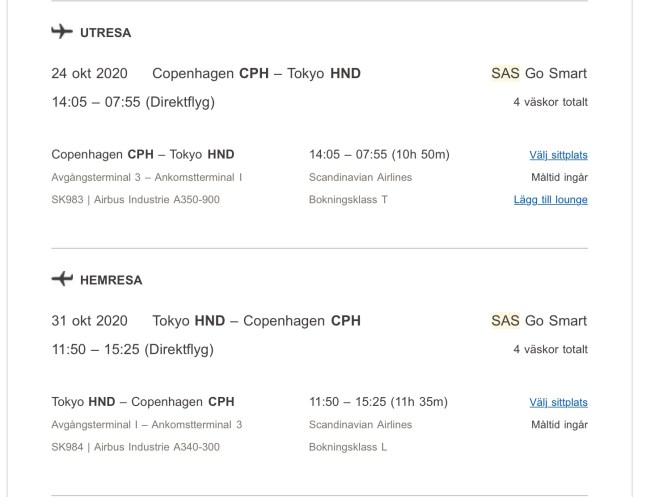Click Måltid ingår under the outbound flight
663x497 pixels.
559,178
